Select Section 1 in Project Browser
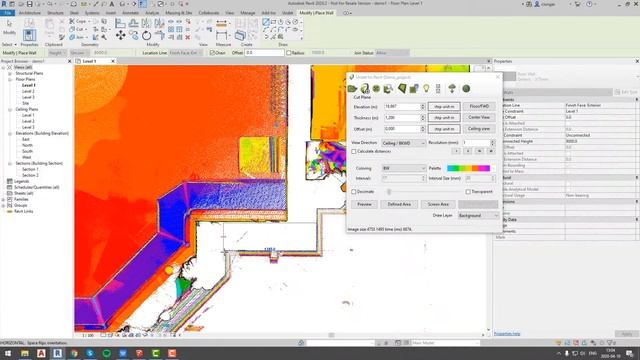 30,169
